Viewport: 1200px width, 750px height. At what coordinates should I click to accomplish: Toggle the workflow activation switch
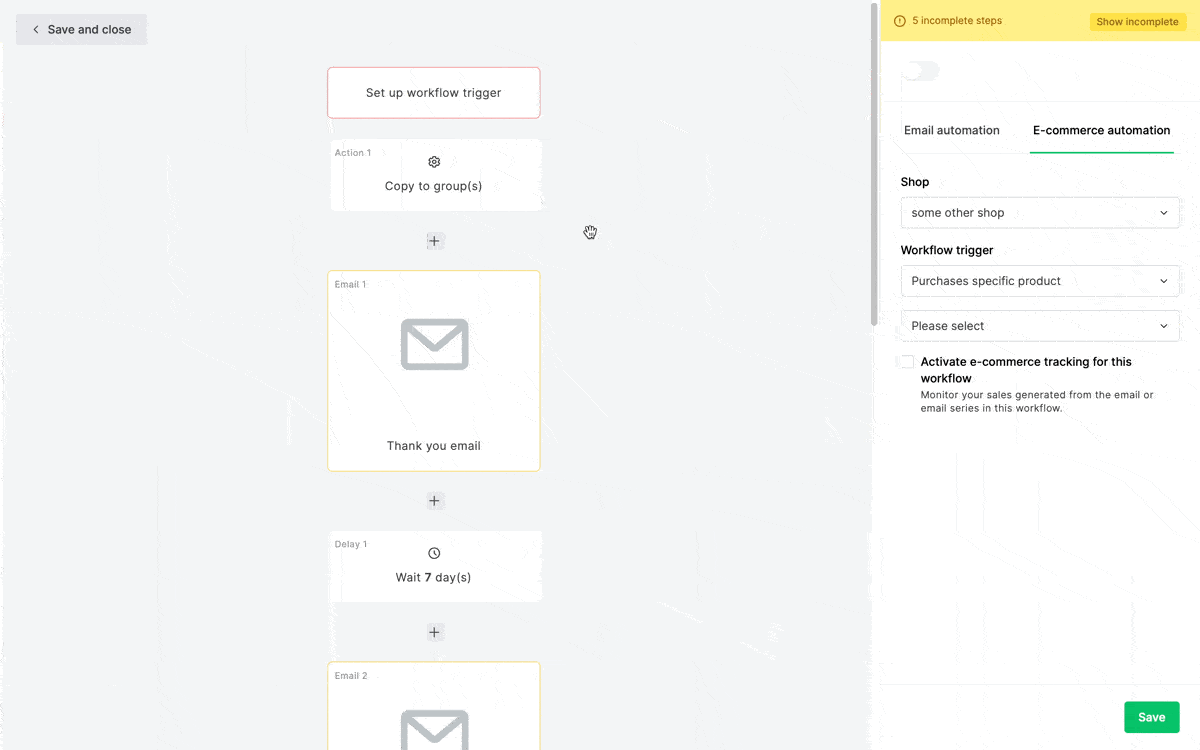[920, 71]
